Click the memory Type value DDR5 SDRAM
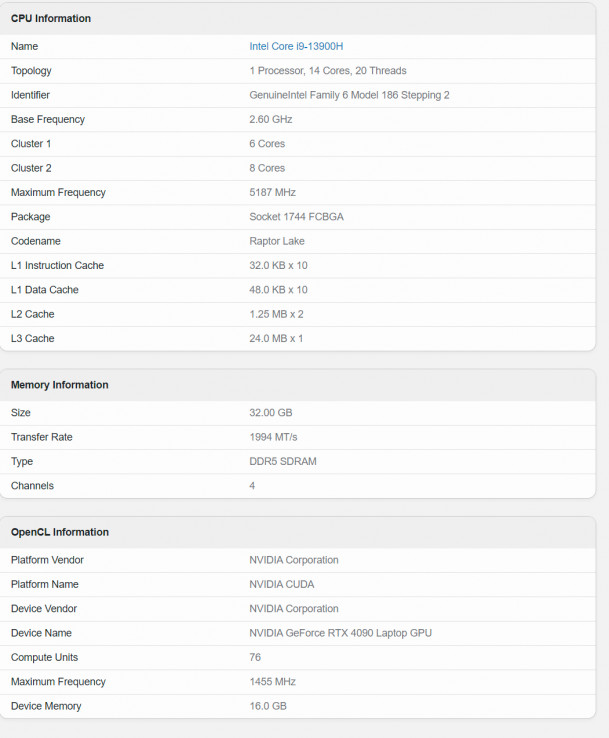609x738 pixels. click(x=283, y=461)
